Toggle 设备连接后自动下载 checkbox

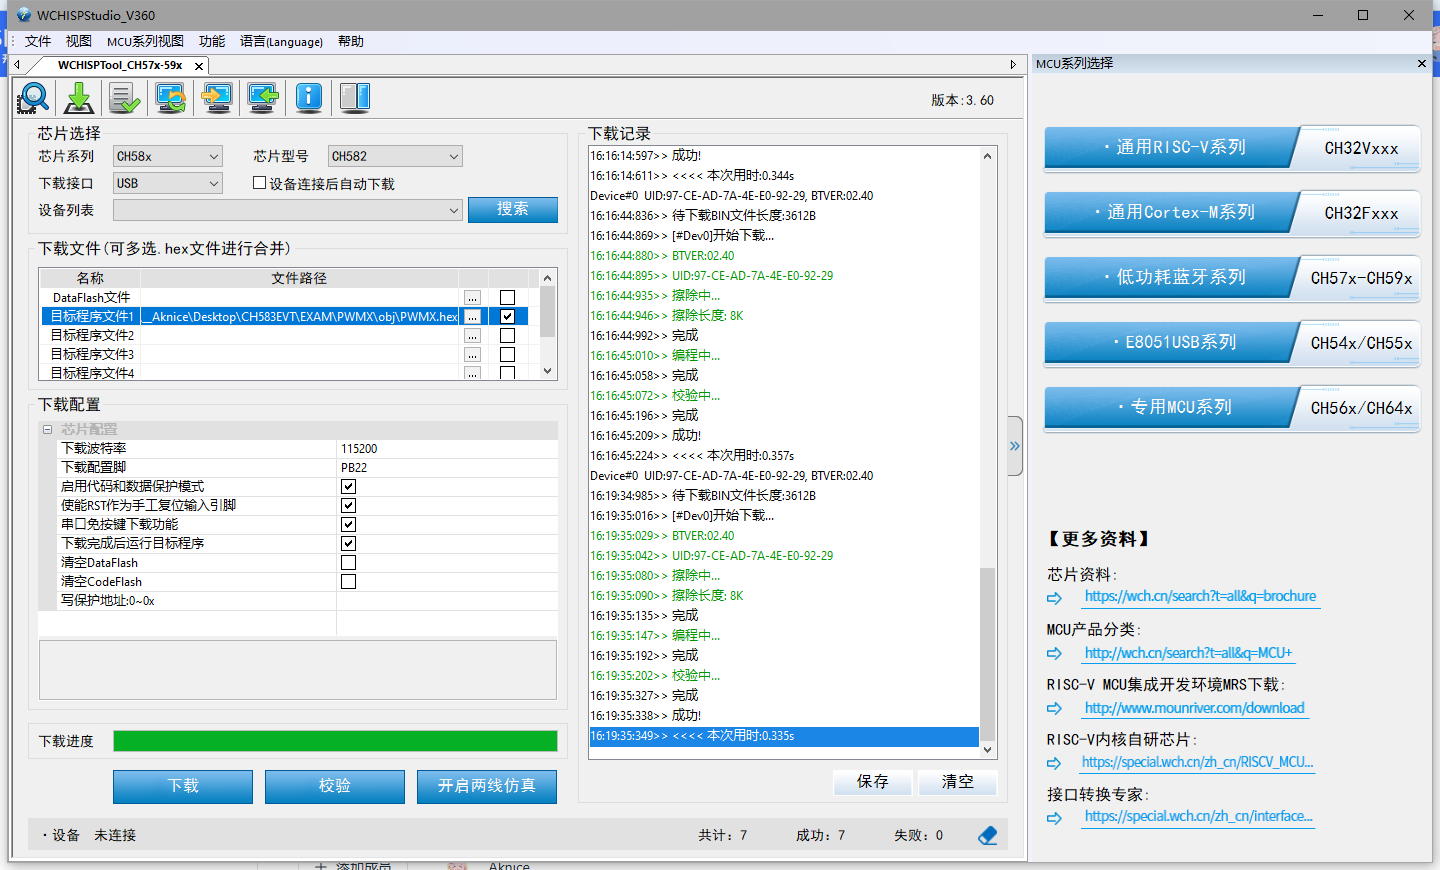coord(260,183)
